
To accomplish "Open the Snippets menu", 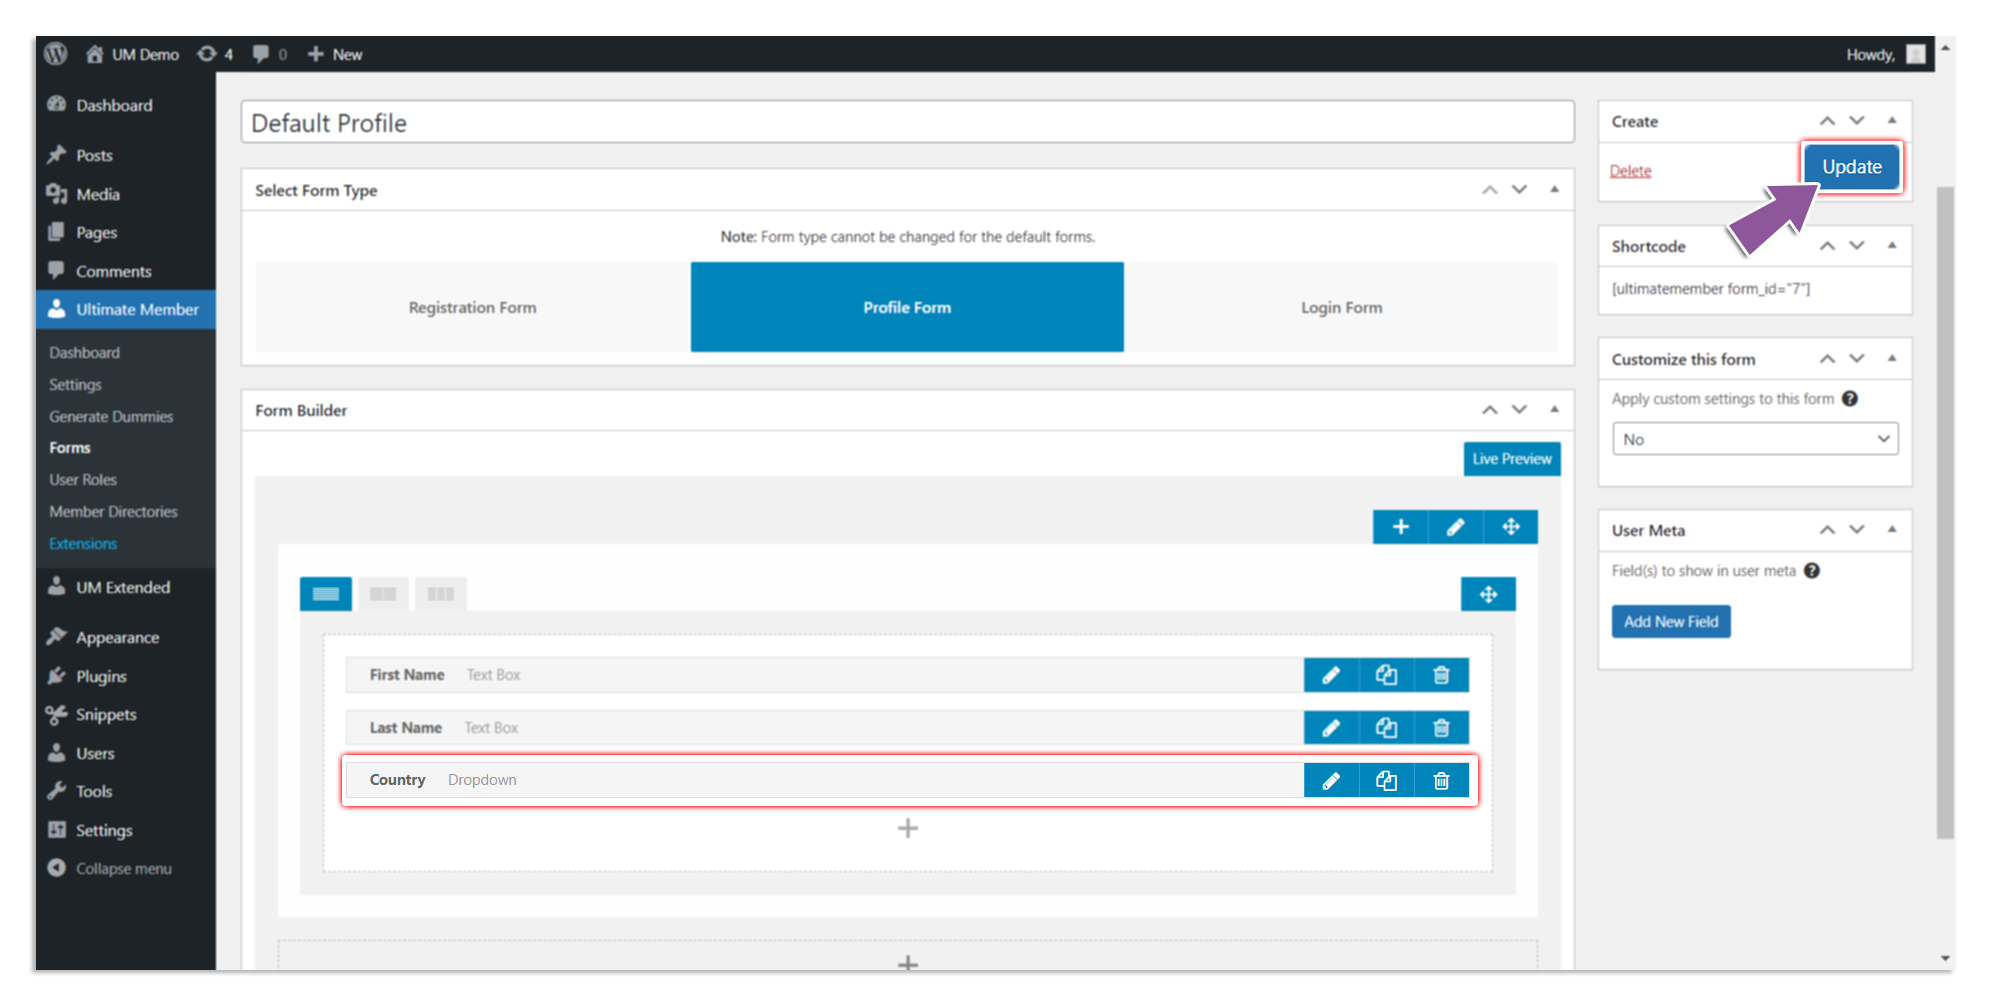I will (106, 714).
